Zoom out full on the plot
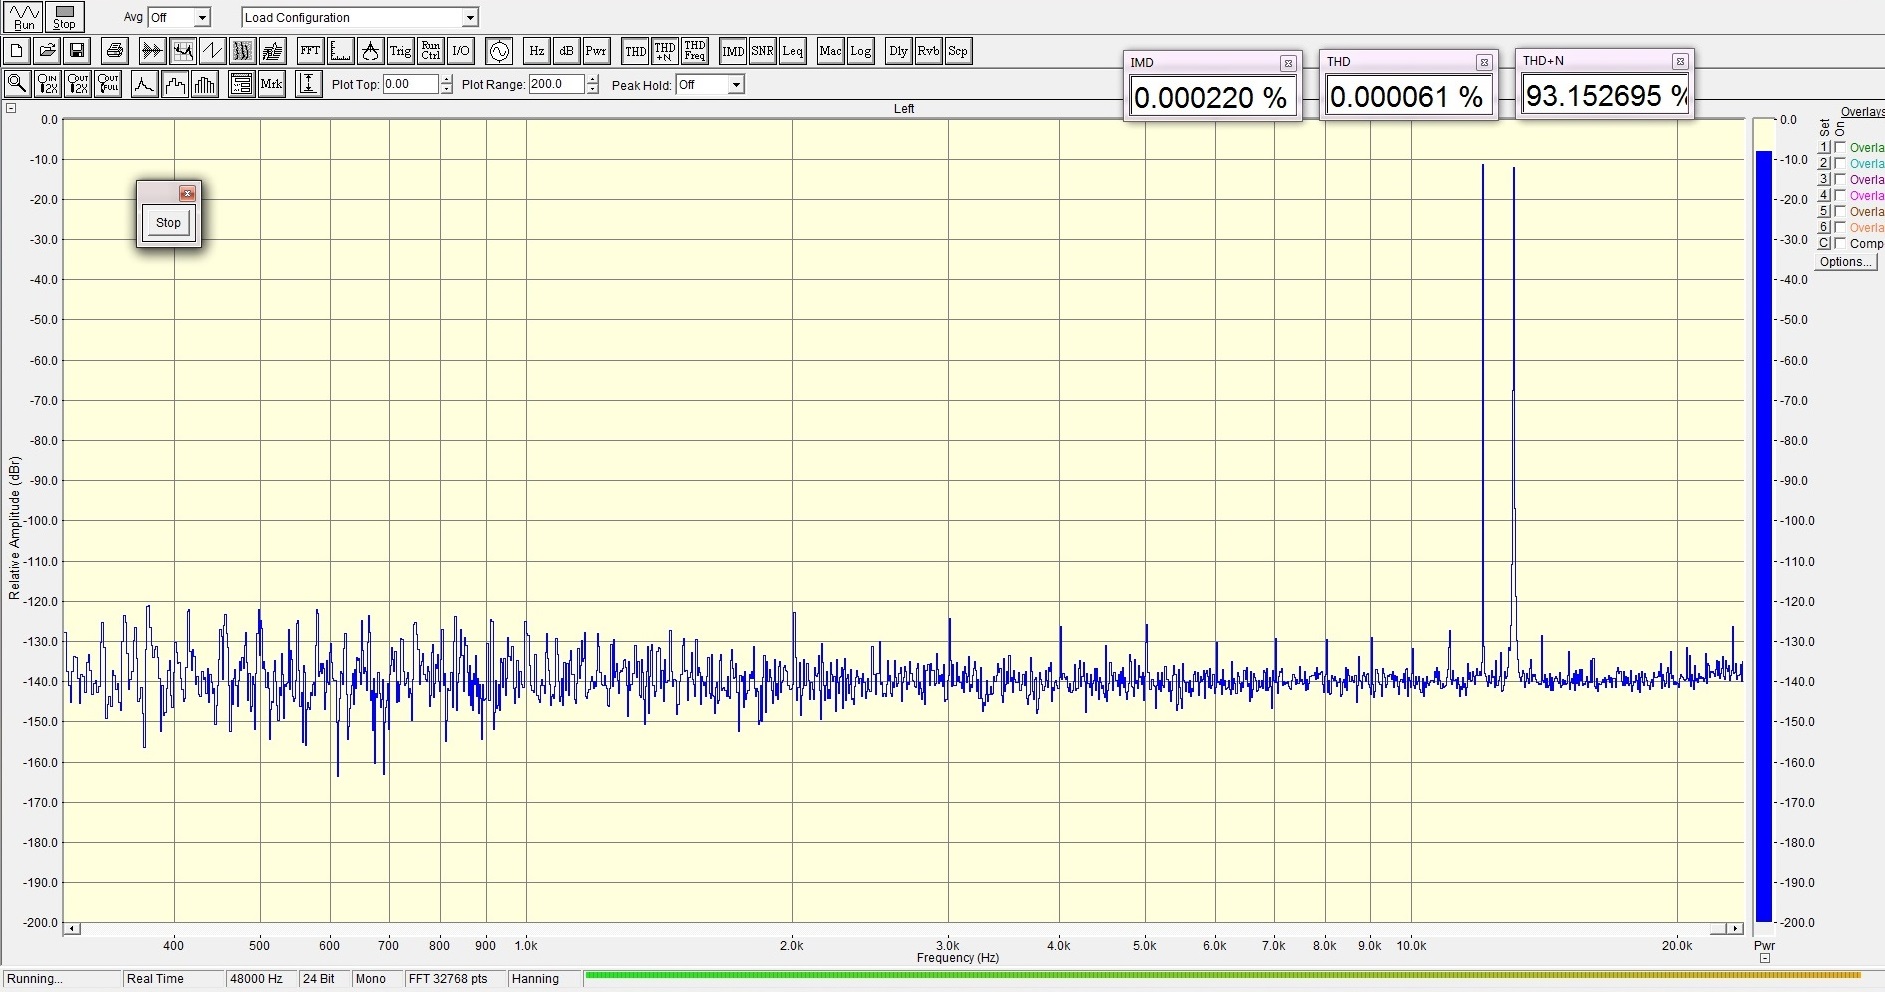The width and height of the screenshot is (1885, 992). click(x=107, y=84)
